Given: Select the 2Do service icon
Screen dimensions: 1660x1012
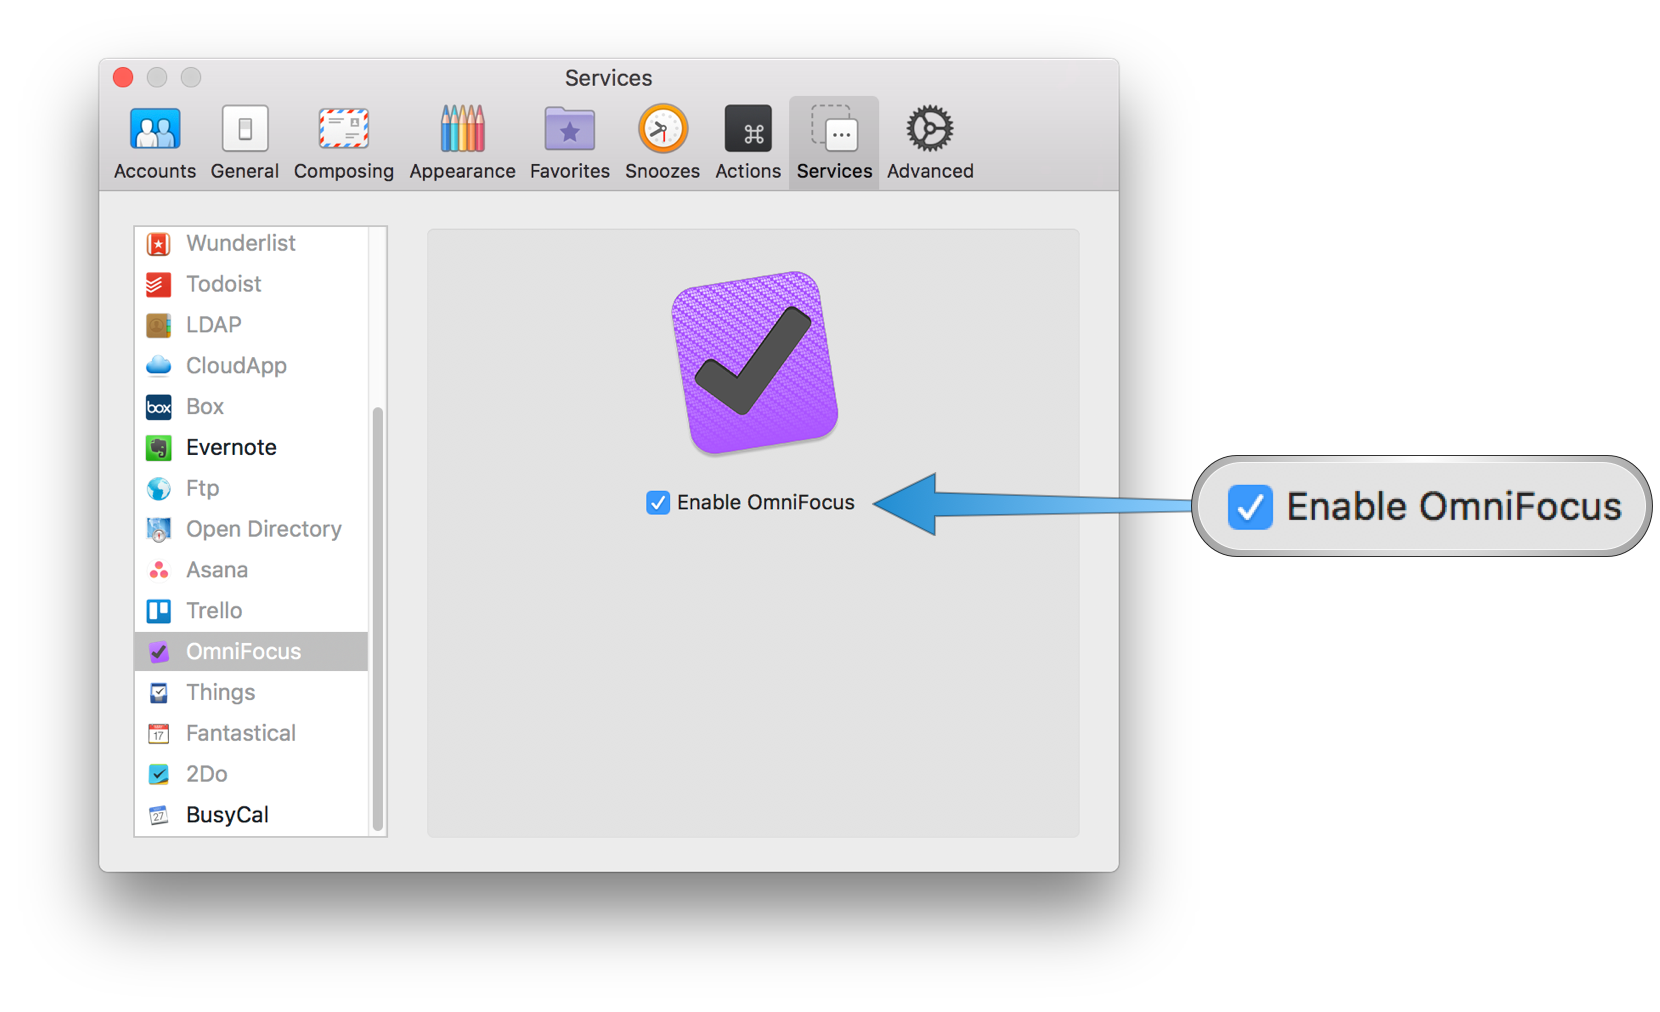Looking at the screenshot, I should tap(158, 774).
